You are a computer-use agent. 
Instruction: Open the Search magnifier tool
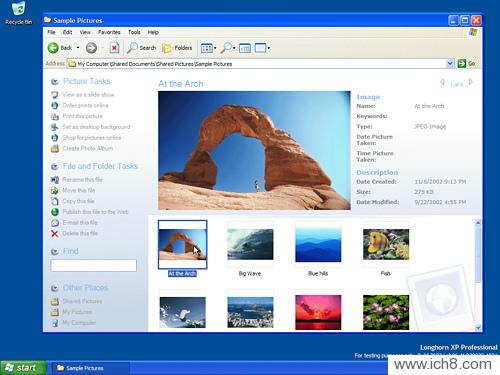coord(141,48)
